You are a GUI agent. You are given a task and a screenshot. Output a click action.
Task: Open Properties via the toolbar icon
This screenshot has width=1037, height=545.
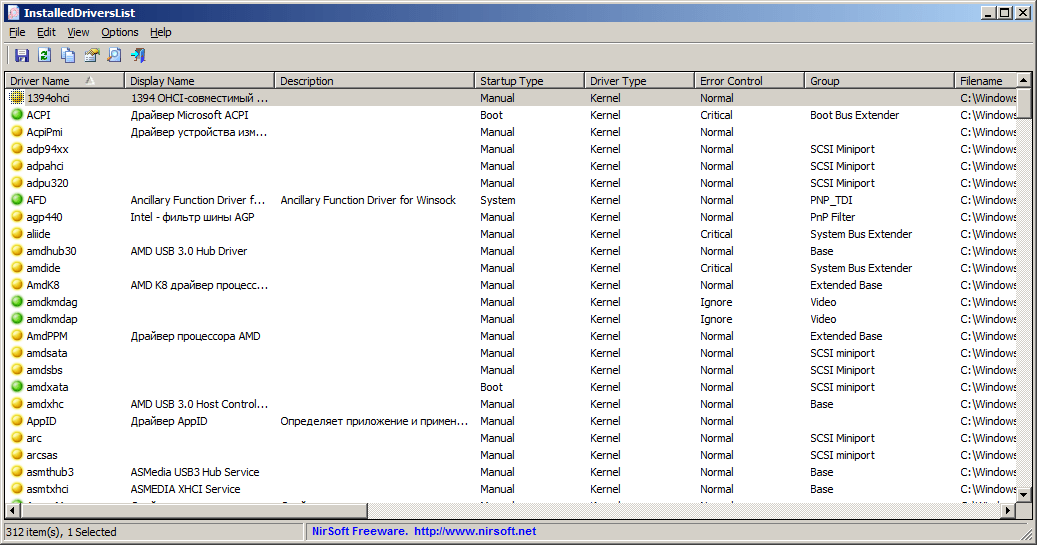[92, 56]
